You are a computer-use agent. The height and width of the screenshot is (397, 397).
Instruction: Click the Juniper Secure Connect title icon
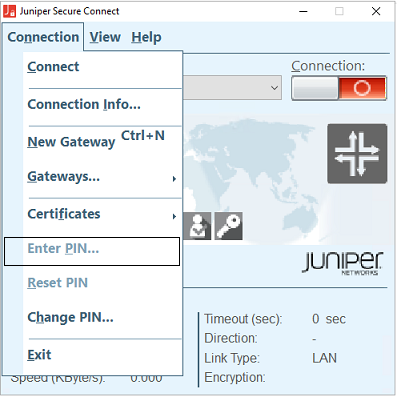click(x=10, y=11)
